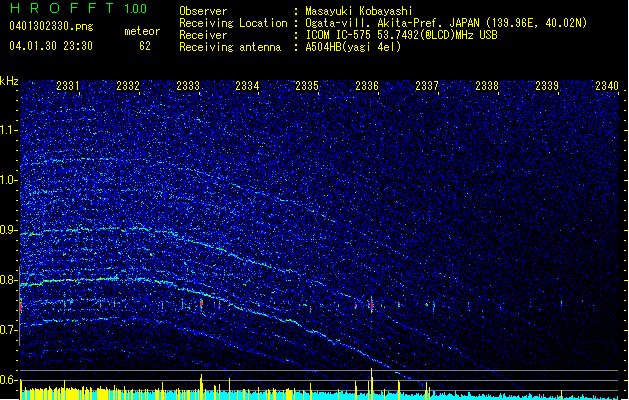Click the Receiver label
629x400 pixels.
[203, 35]
